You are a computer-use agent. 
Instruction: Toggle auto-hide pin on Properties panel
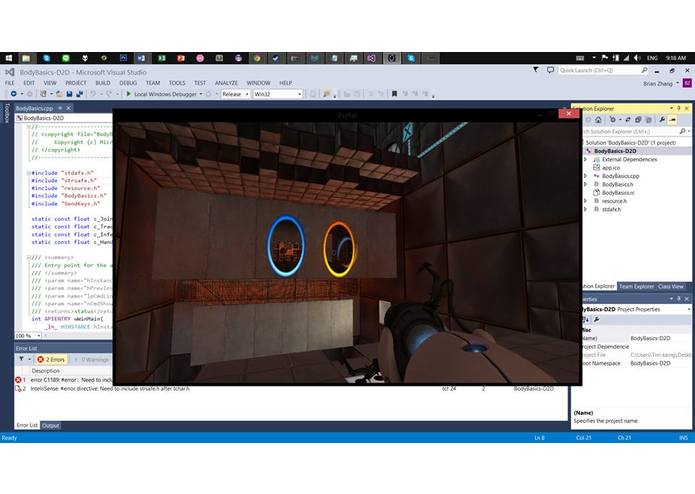(x=679, y=299)
